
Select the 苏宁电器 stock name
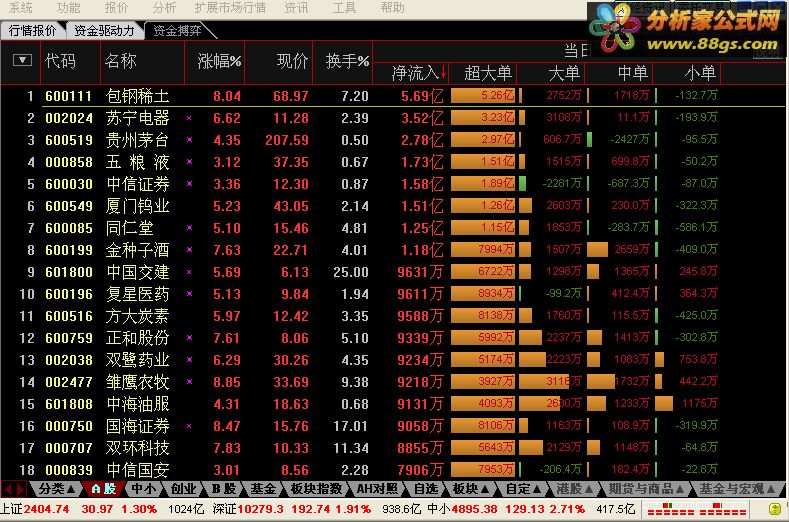[x=137, y=118]
